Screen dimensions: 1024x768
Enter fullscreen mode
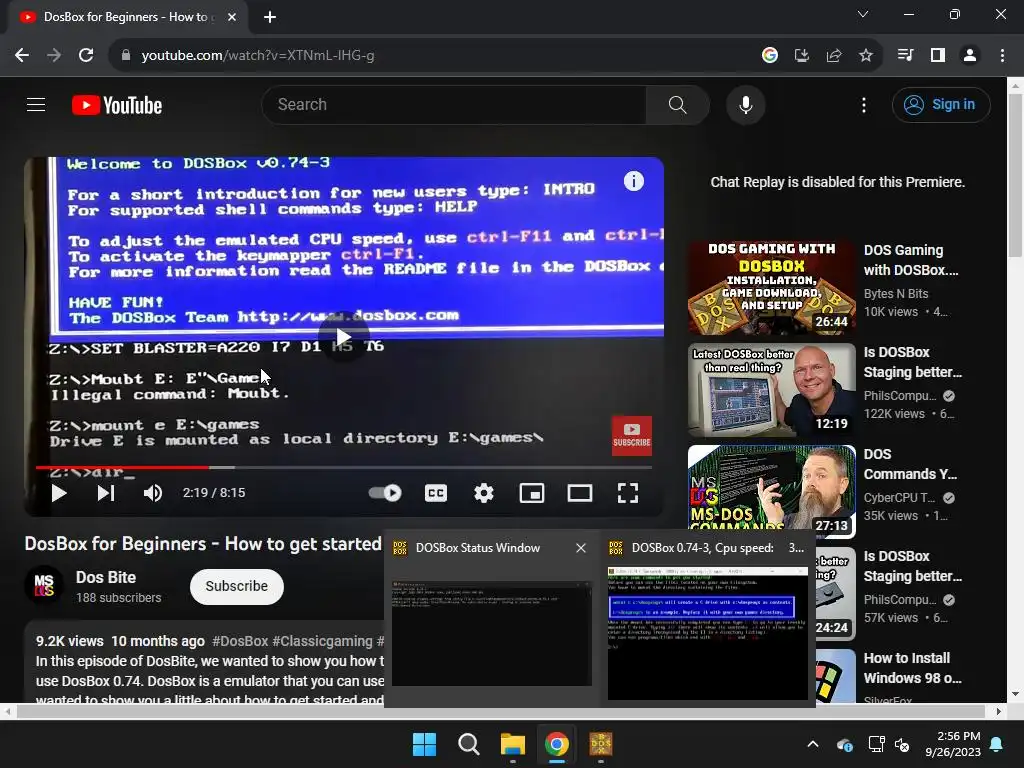[628, 493]
